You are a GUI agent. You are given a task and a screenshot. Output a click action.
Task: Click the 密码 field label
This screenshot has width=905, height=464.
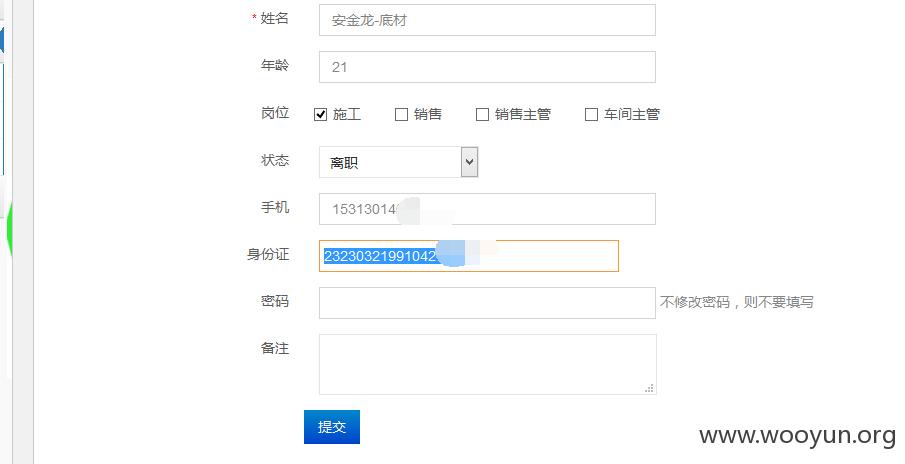(x=275, y=301)
